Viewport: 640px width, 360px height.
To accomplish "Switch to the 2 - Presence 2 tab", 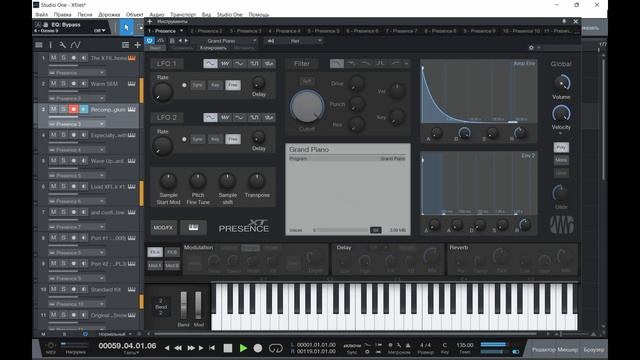I will click(206, 31).
